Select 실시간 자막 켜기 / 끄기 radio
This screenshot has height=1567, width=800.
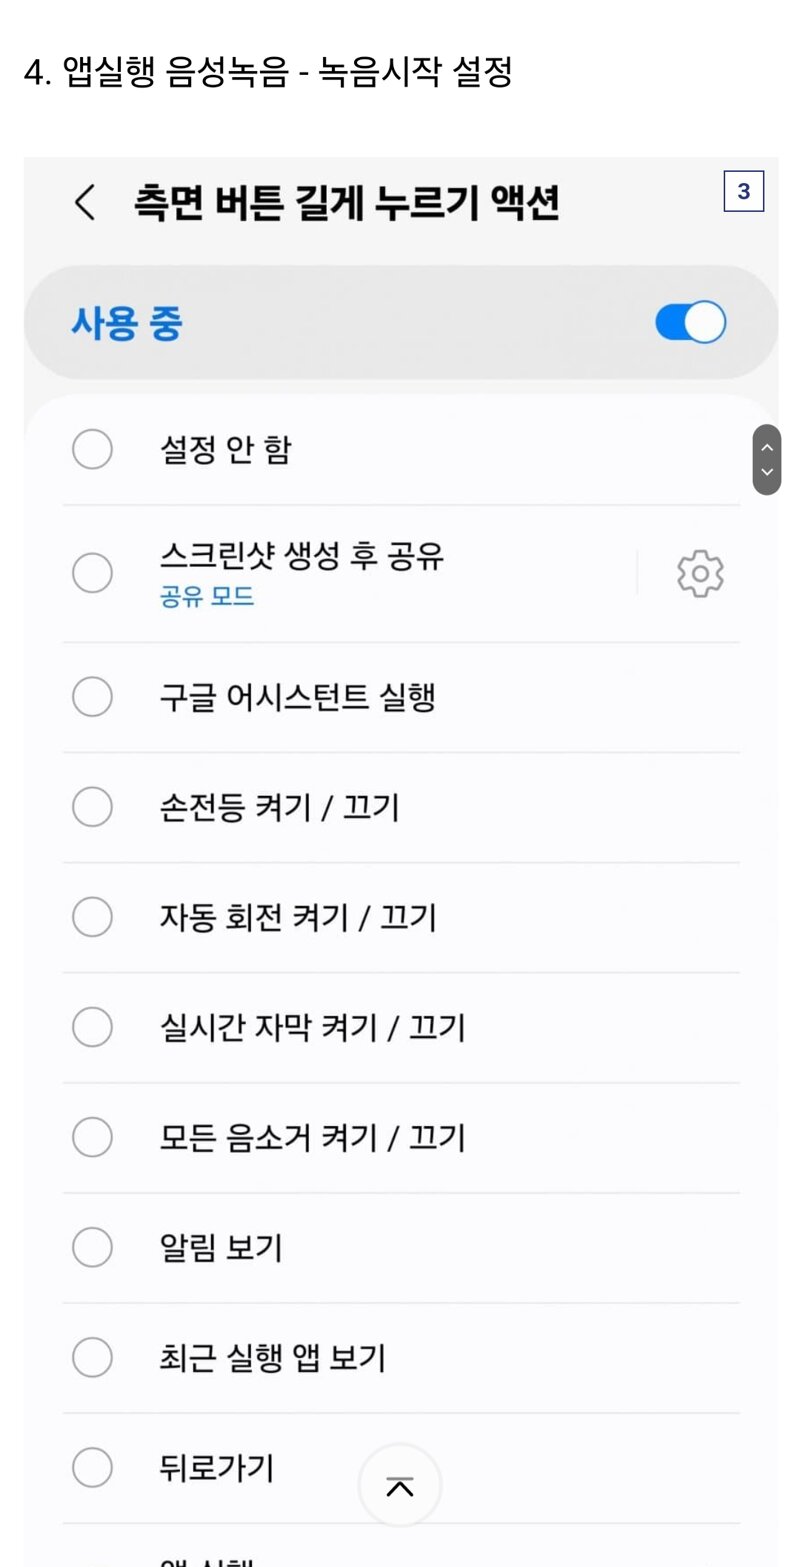pos(92,1027)
